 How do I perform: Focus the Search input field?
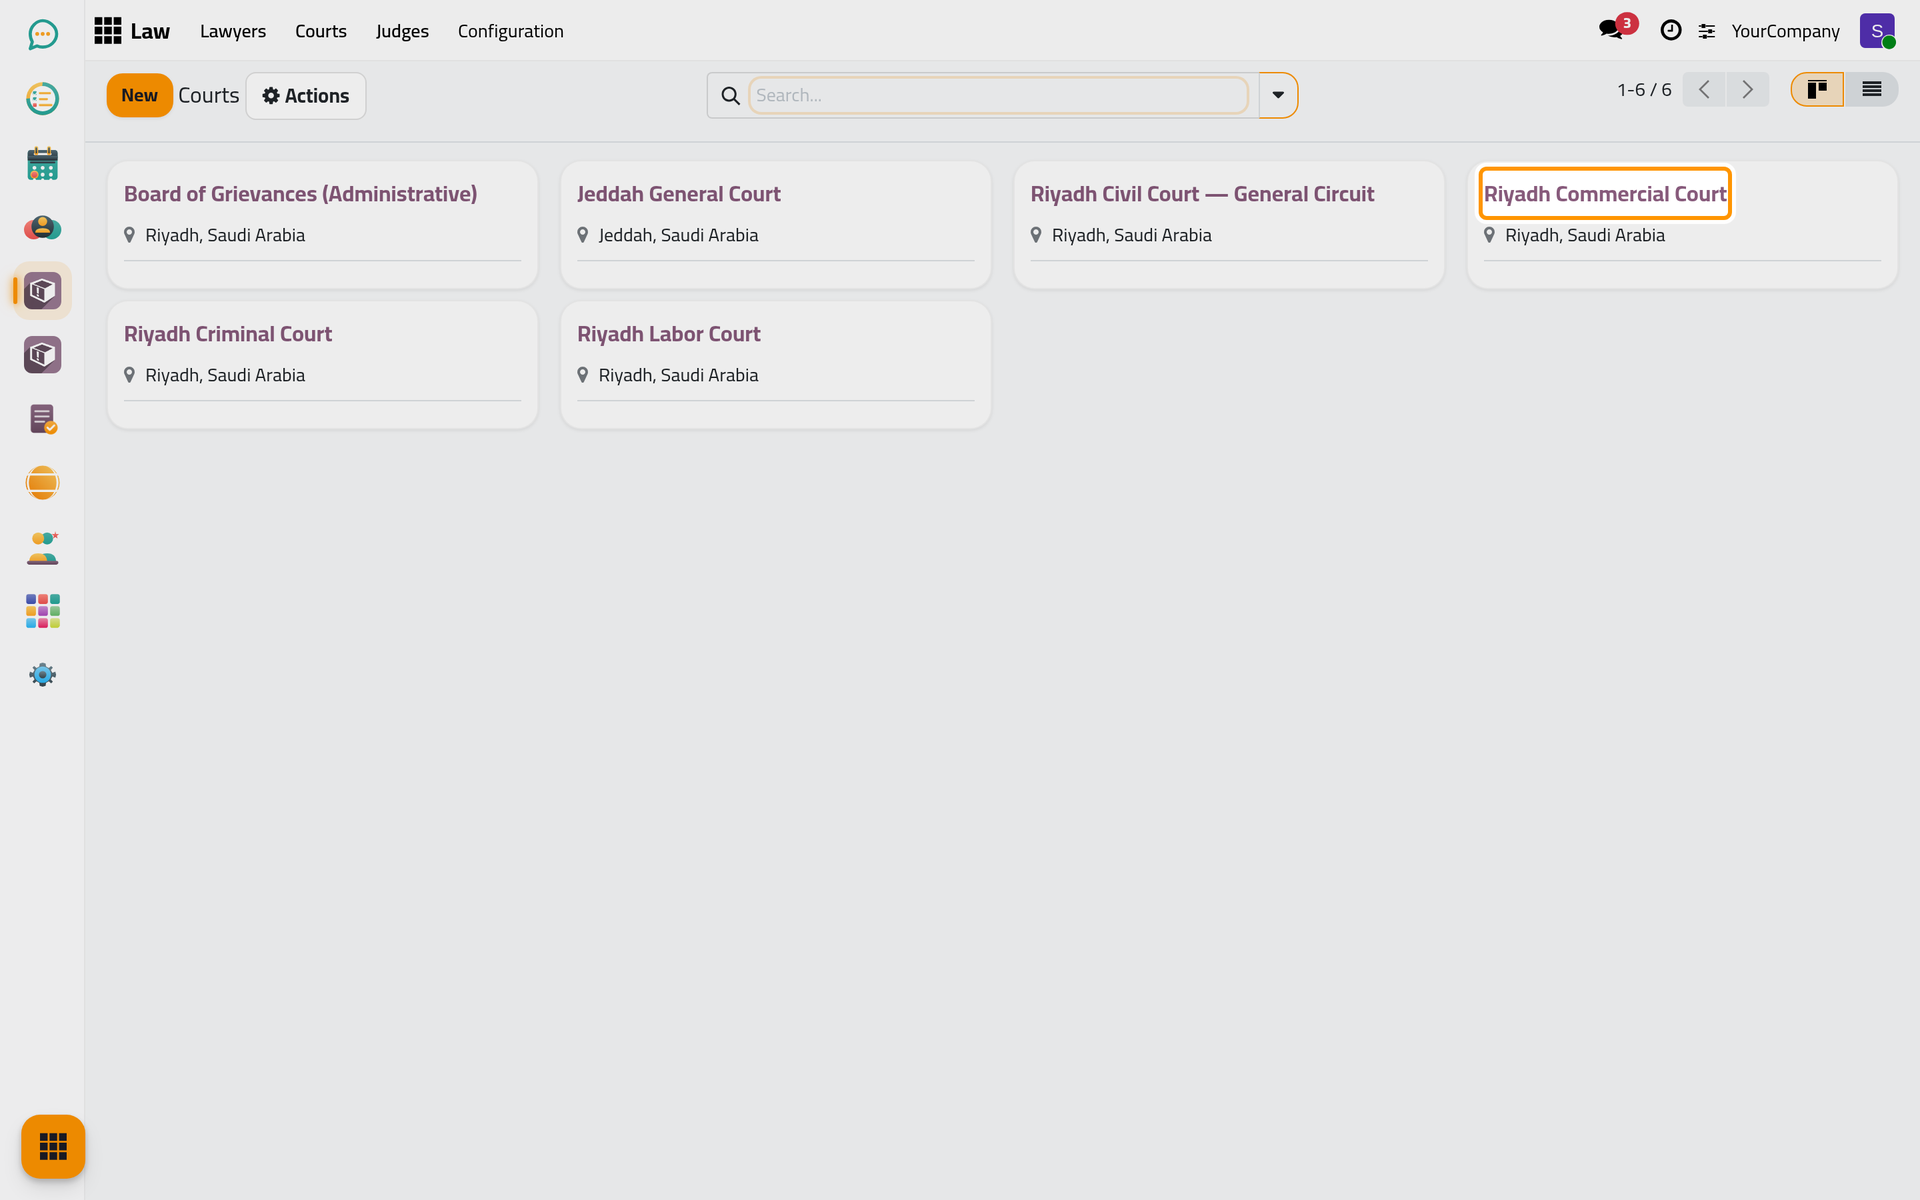(998, 95)
